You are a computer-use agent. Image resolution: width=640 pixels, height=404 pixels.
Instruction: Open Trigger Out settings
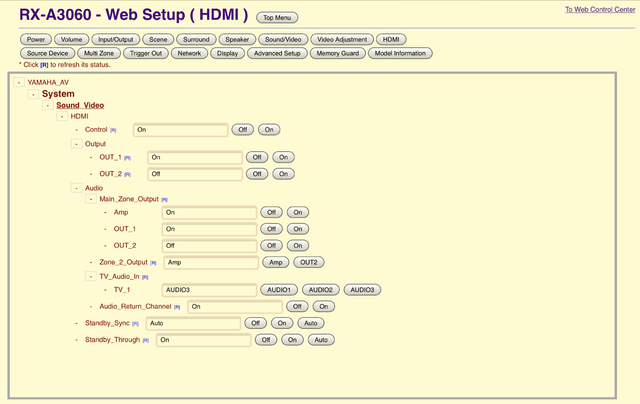(146, 53)
